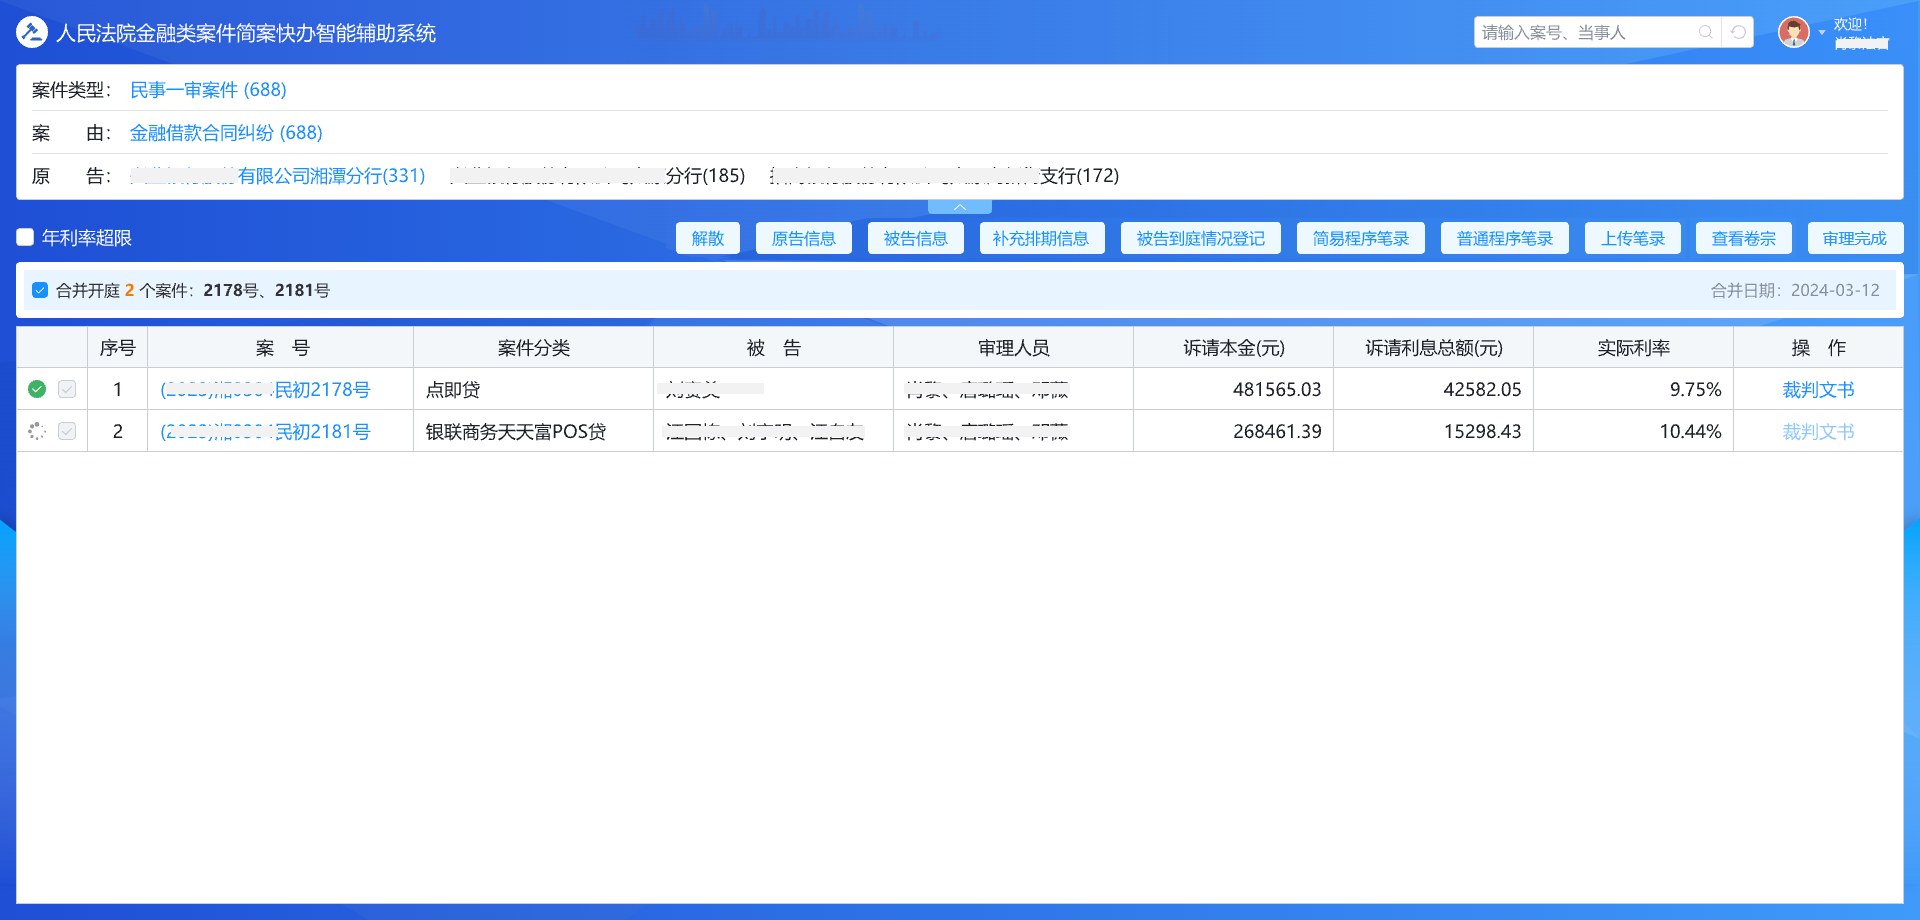
Task: Uncheck the 合并开庭 checkbox
Action: (40, 290)
